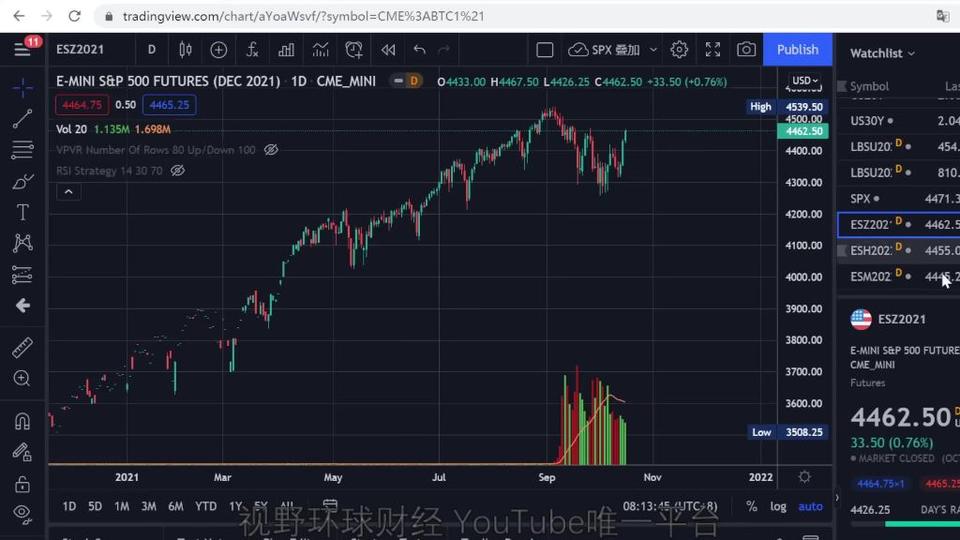This screenshot has height=540, width=960.
Task: Collapse the right sidebar panel arrow
Action: click(836, 498)
